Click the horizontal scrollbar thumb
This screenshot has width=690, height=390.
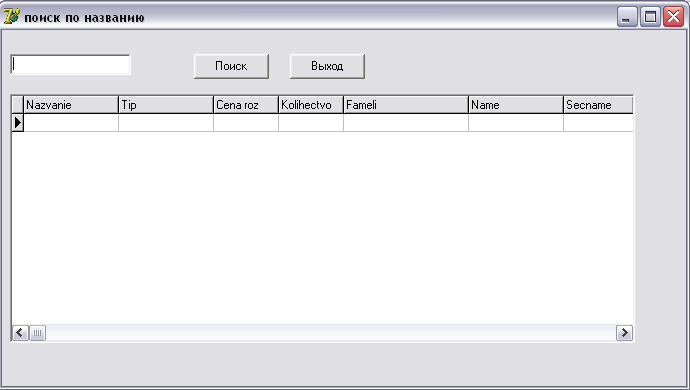pos(37,333)
